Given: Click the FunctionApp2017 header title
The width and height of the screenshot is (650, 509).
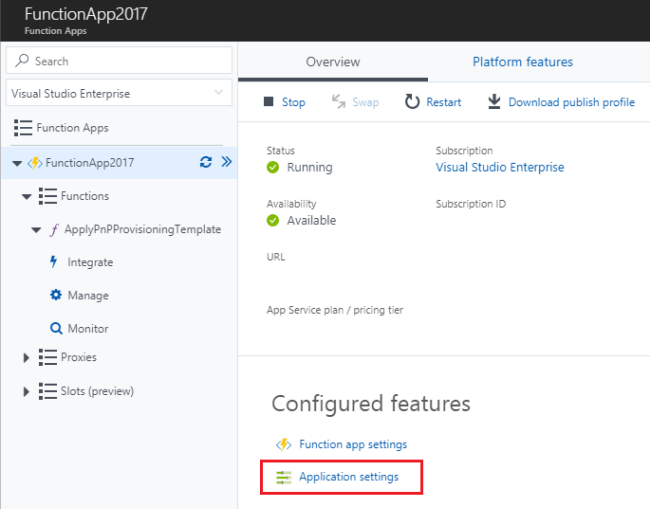Looking at the screenshot, I should tap(86, 14).
